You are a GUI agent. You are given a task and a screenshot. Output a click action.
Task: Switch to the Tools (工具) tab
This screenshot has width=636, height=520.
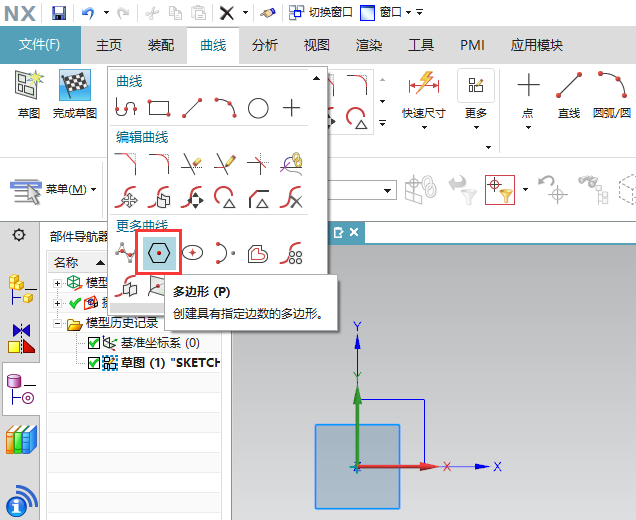tap(421, 45)
